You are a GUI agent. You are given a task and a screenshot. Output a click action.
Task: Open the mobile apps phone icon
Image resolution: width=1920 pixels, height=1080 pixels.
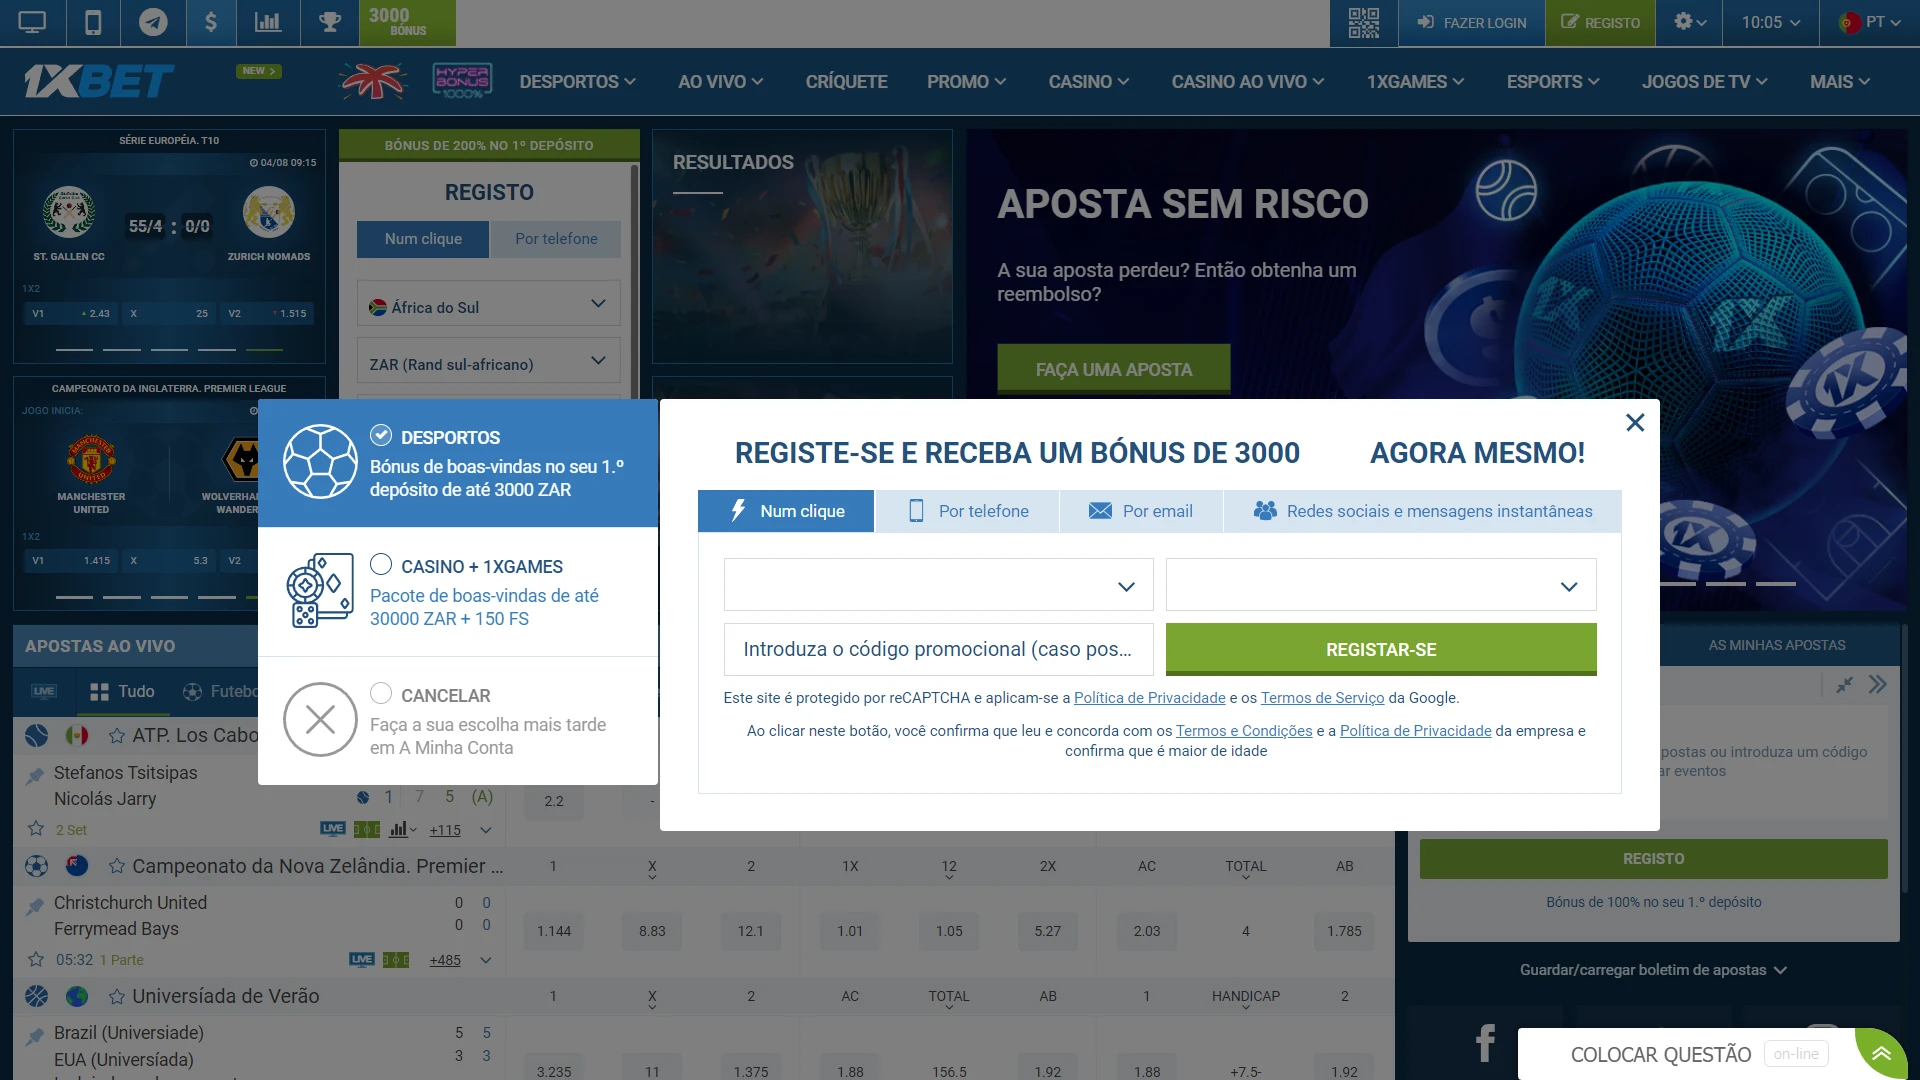tap(93, 22)
